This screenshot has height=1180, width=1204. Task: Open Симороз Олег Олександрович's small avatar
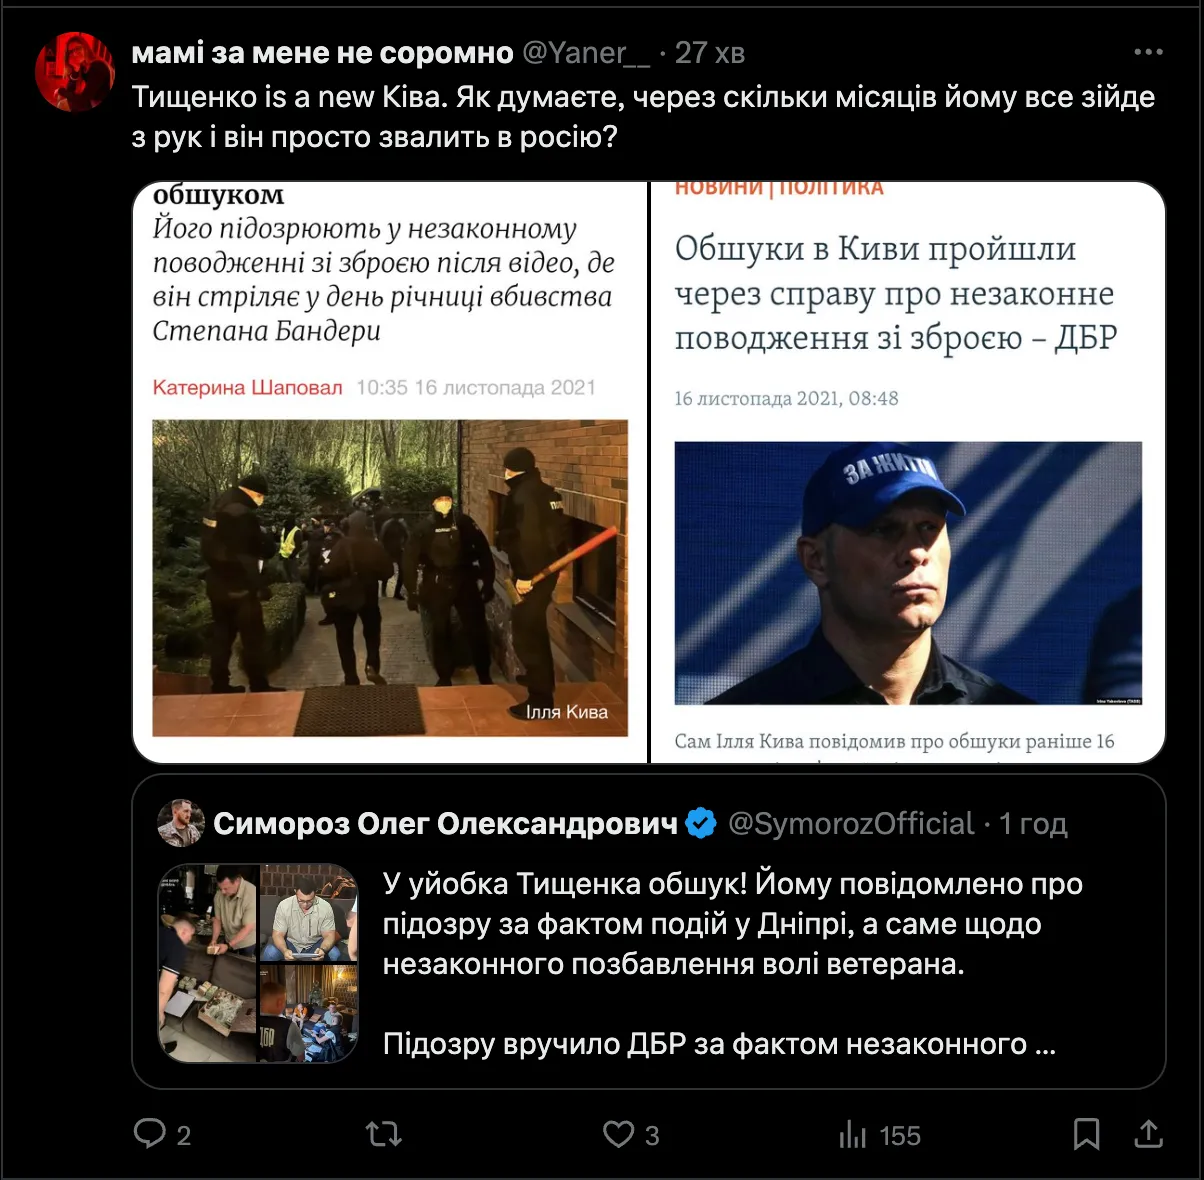pos(181,823)
